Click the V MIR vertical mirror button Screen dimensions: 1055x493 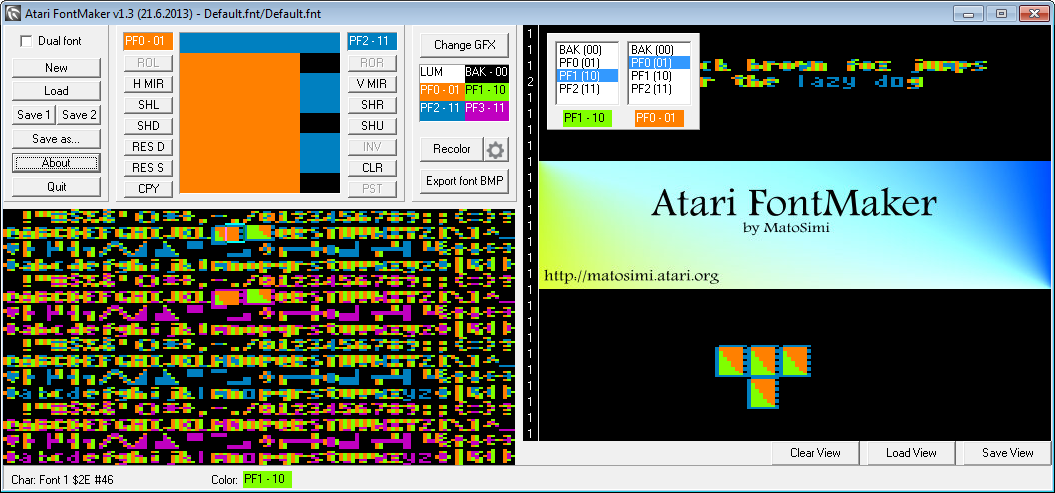pos(372,84)
